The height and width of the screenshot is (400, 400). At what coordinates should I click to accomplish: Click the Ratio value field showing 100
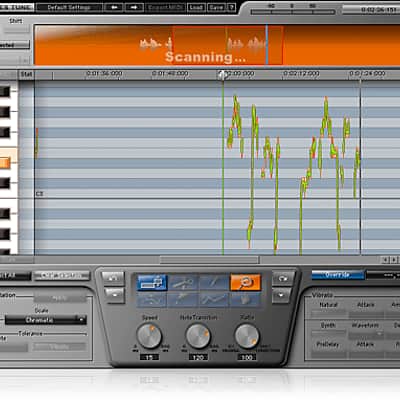tap(247, 357)
